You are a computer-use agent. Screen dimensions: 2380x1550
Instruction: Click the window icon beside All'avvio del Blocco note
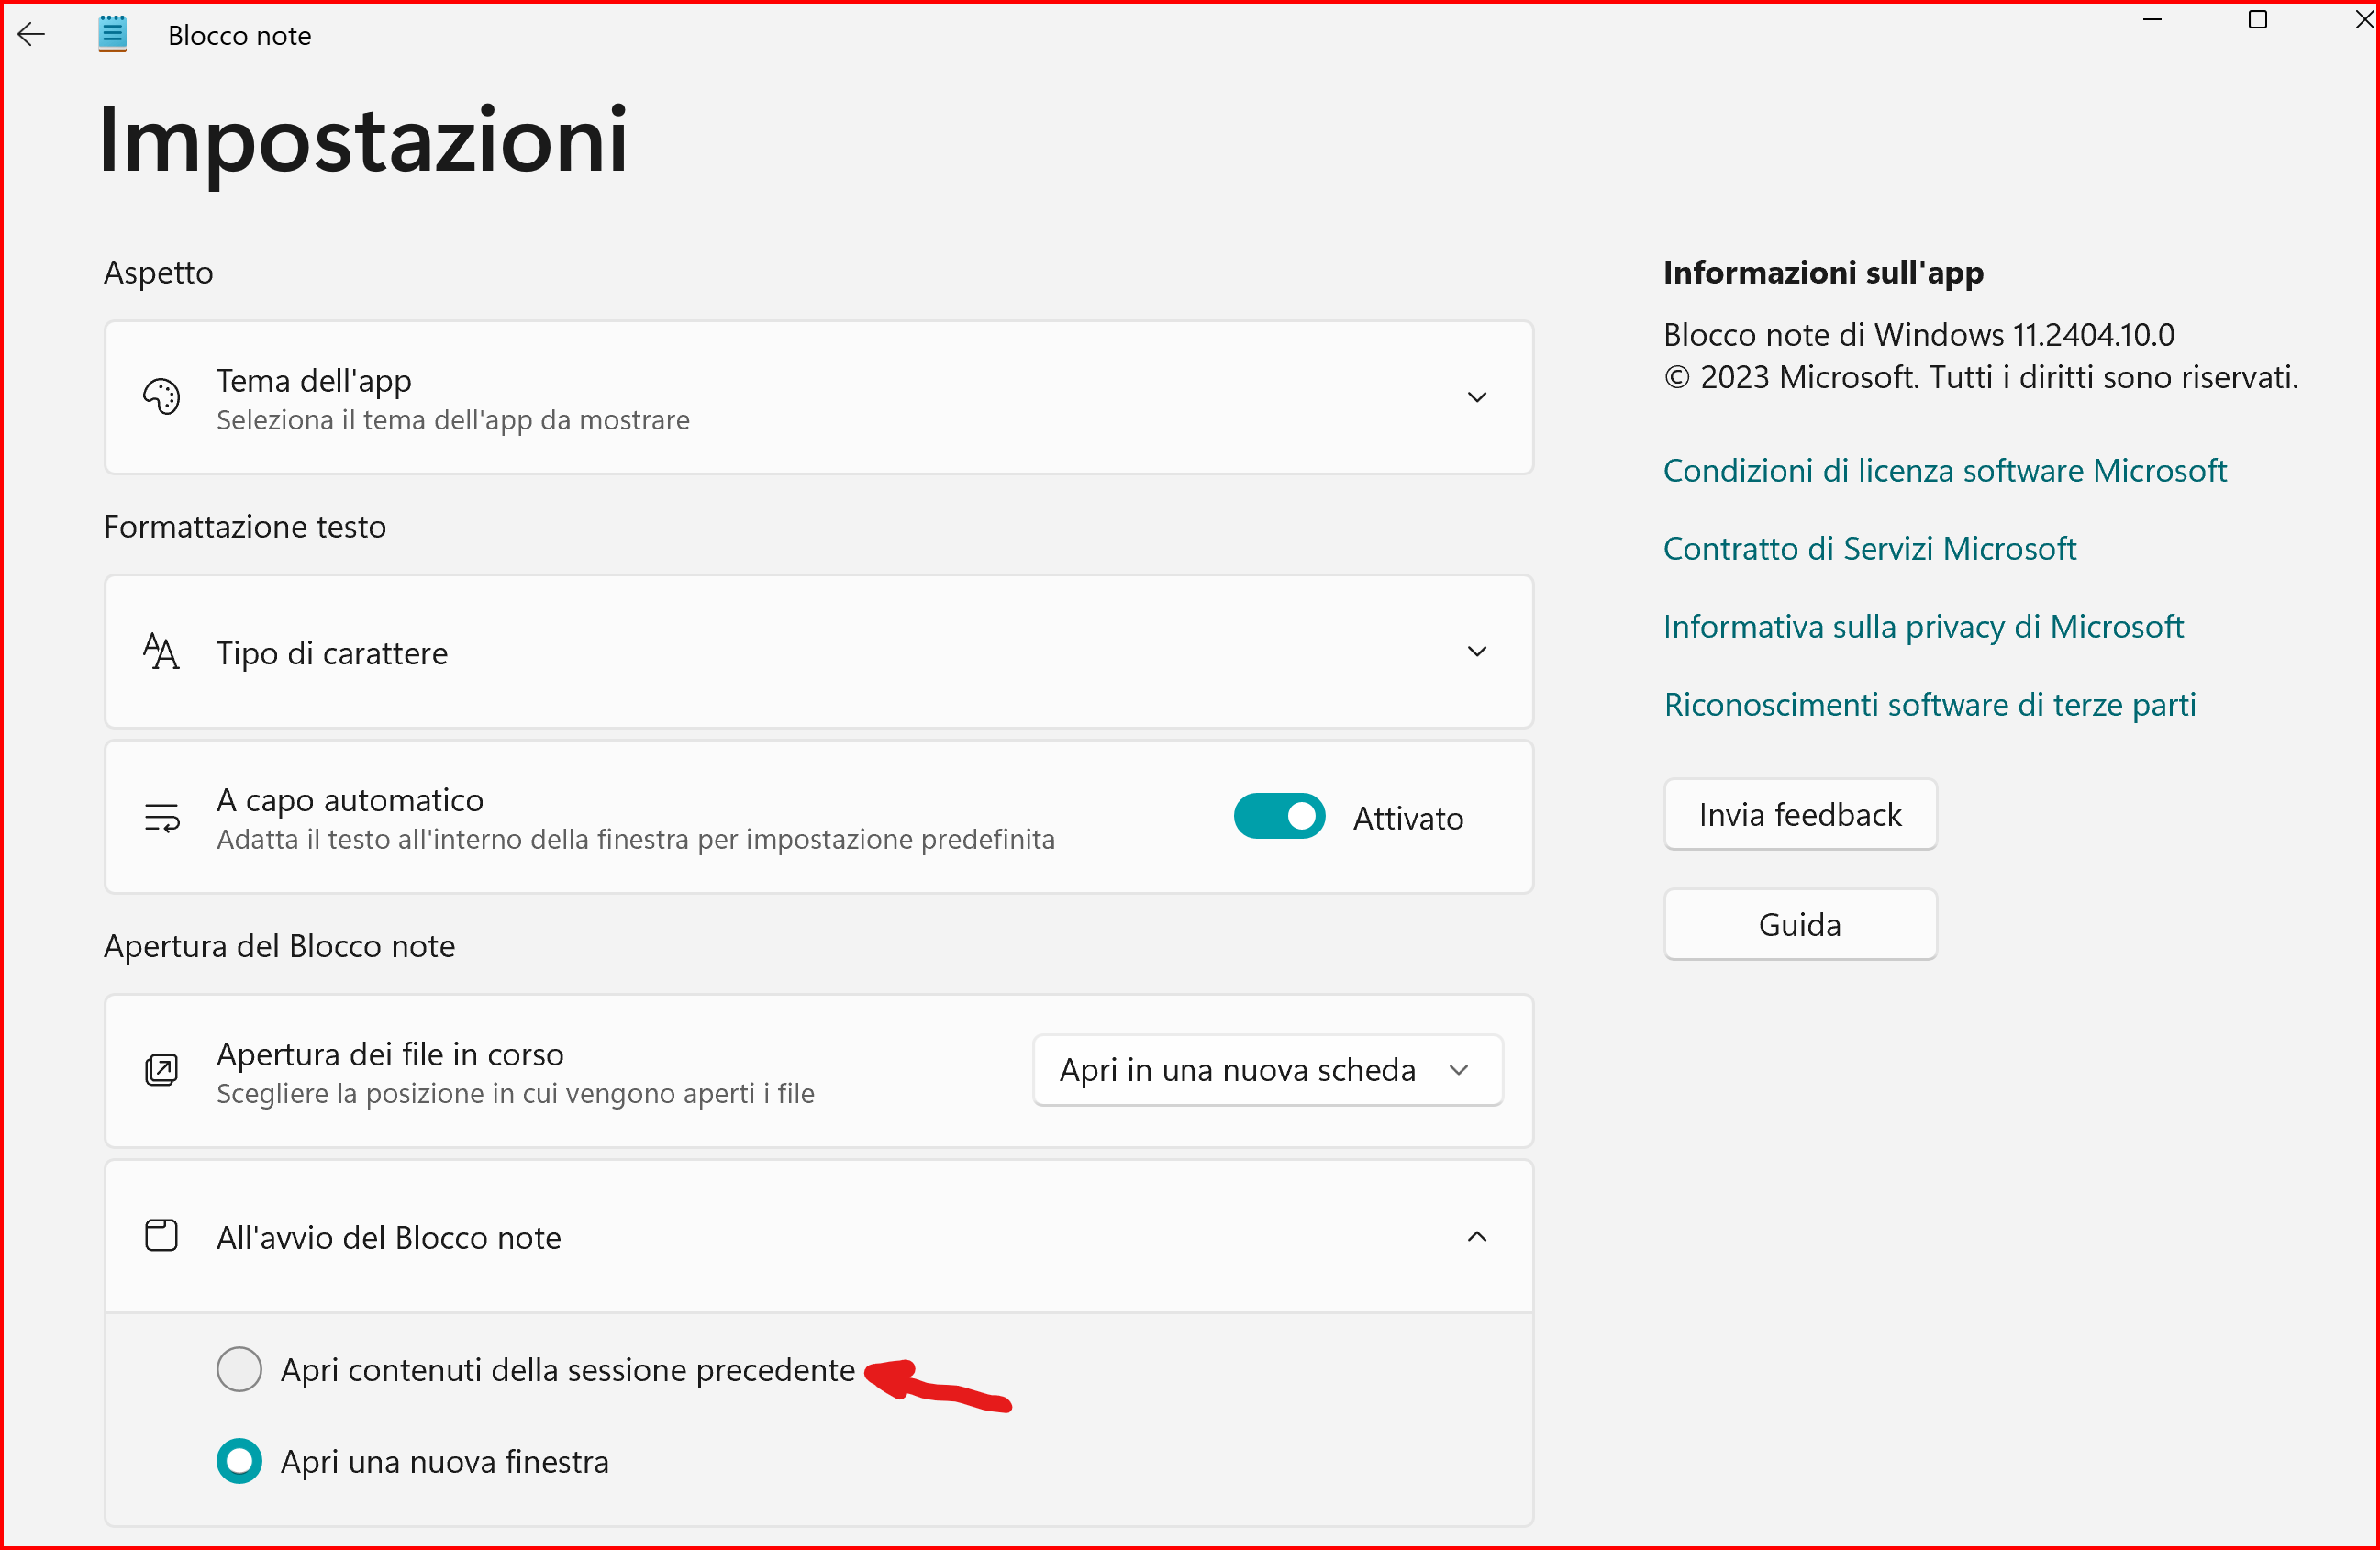pyautogui.click(x=161, y=1236)
